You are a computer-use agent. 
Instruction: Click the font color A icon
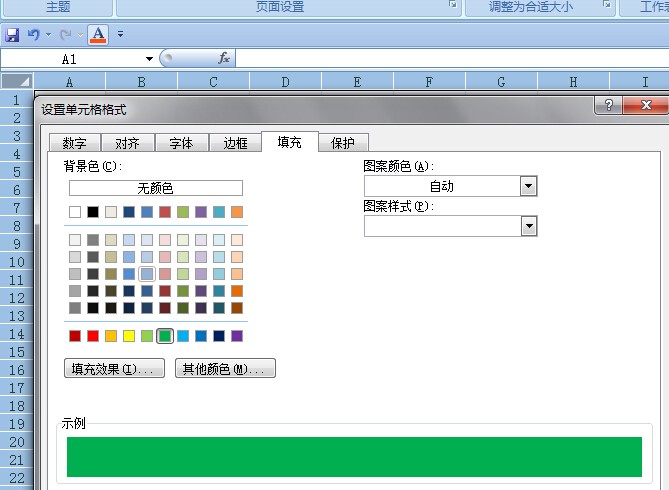point(98,35)
